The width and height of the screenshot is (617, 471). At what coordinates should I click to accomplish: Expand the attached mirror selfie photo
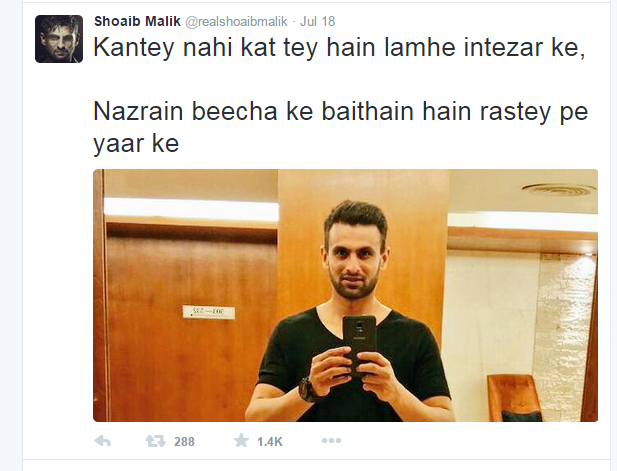click(x=345, y=296)
